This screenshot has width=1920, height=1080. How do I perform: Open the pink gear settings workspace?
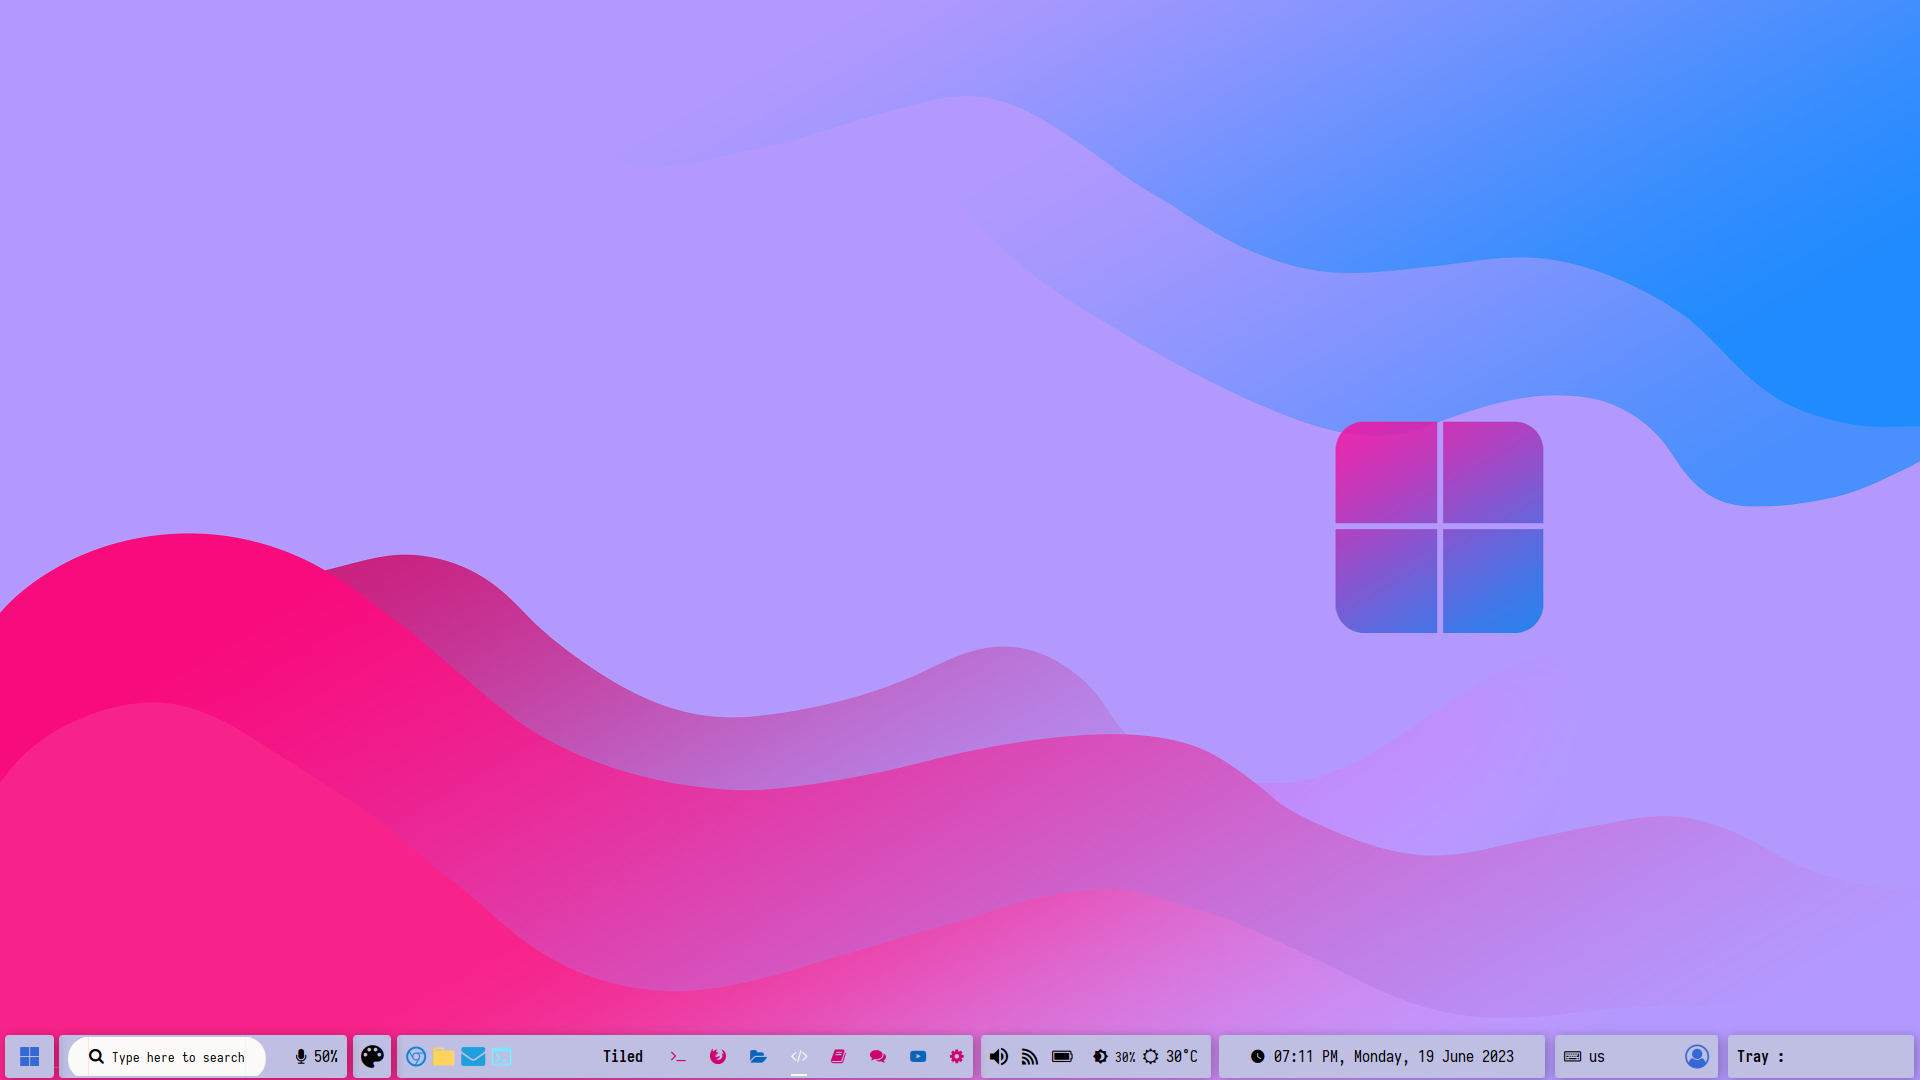[x=957, y=1057]
